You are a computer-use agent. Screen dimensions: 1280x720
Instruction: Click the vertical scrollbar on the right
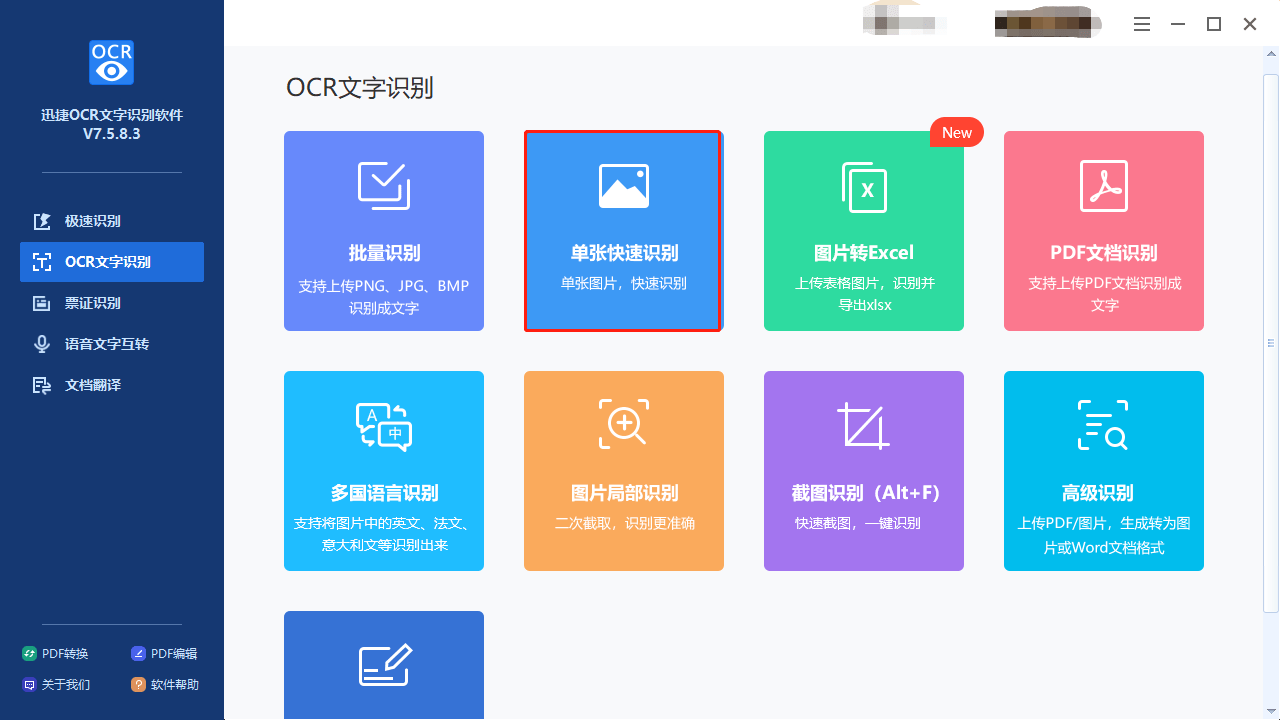point(1271,343)
